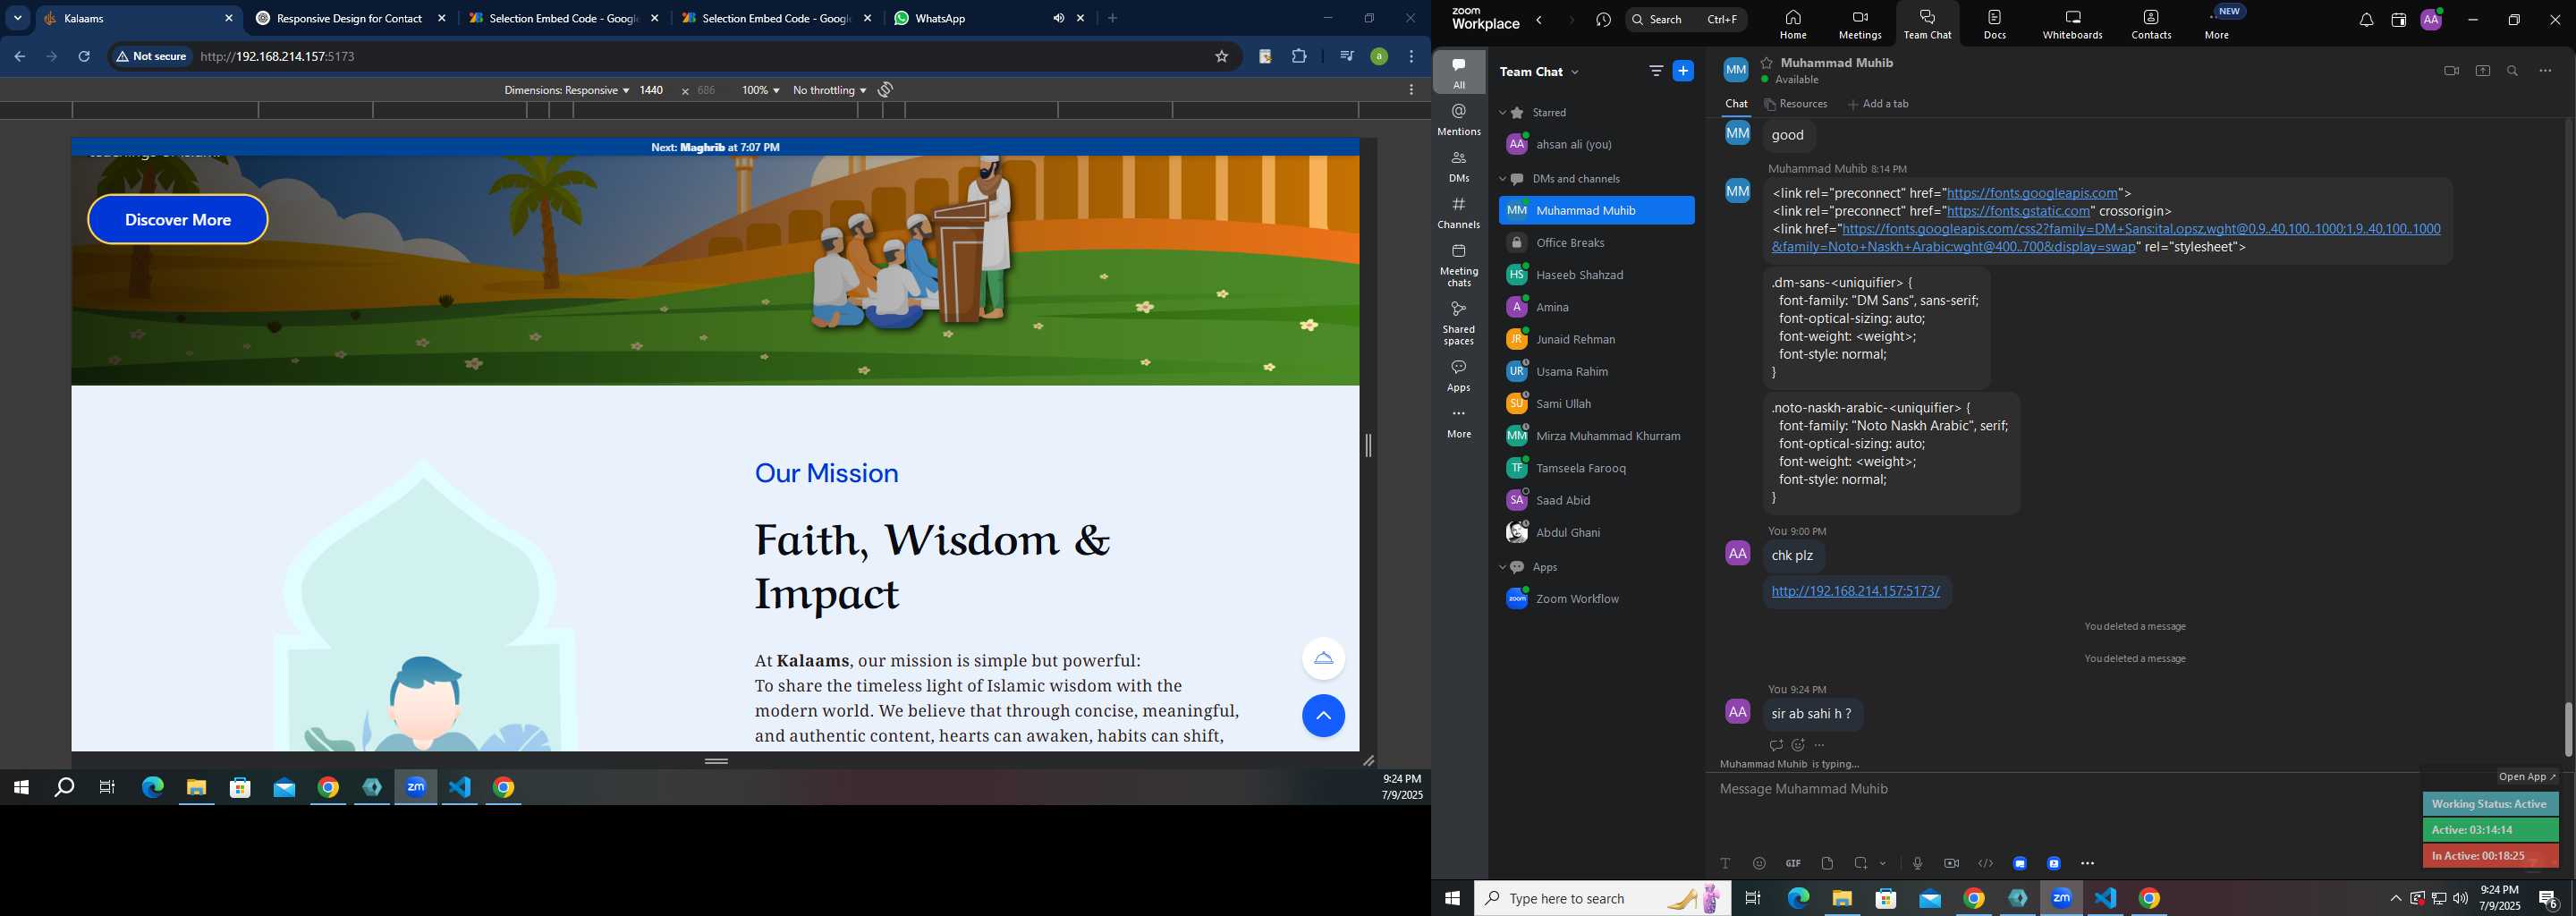Open the Chrome tab search dropdown

pyautogui.click(x=18, y=18)
